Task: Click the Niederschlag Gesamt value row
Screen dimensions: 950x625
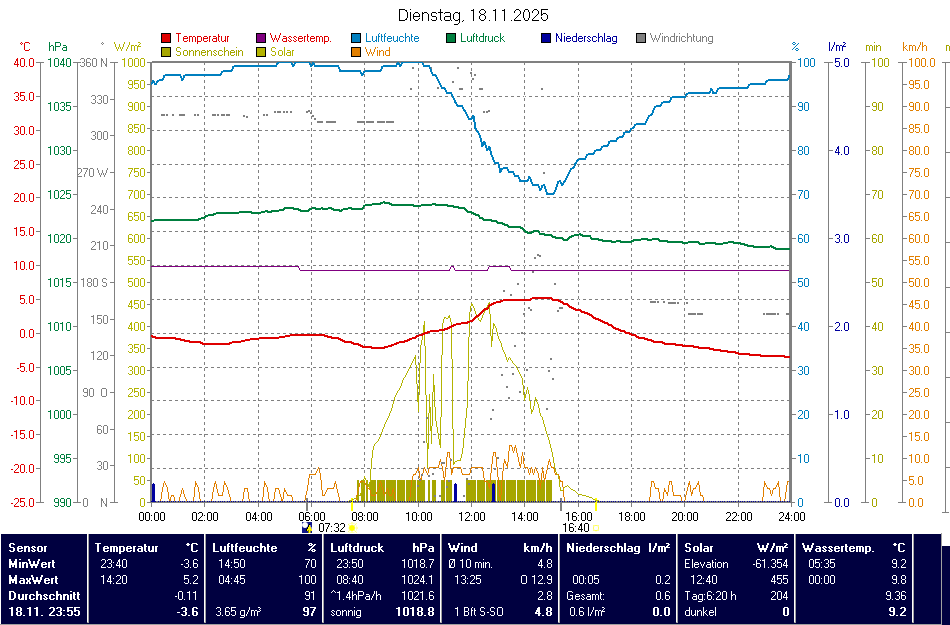Action: [618, 595]
